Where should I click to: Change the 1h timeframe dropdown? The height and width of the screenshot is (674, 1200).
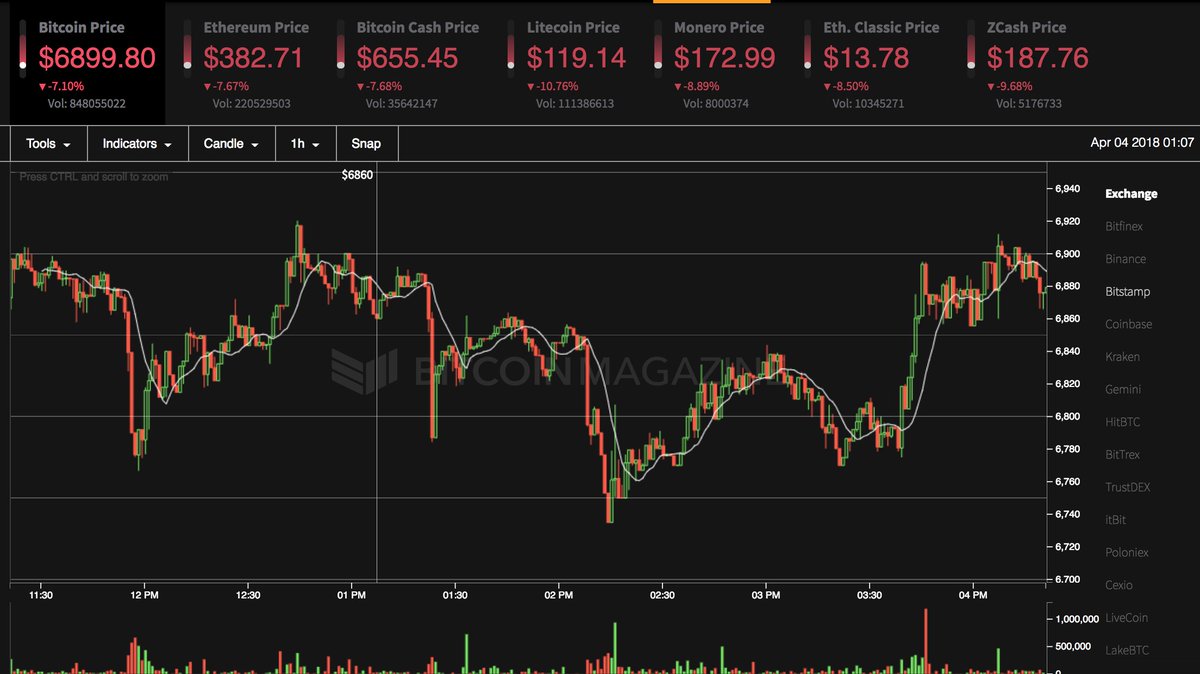305,144
